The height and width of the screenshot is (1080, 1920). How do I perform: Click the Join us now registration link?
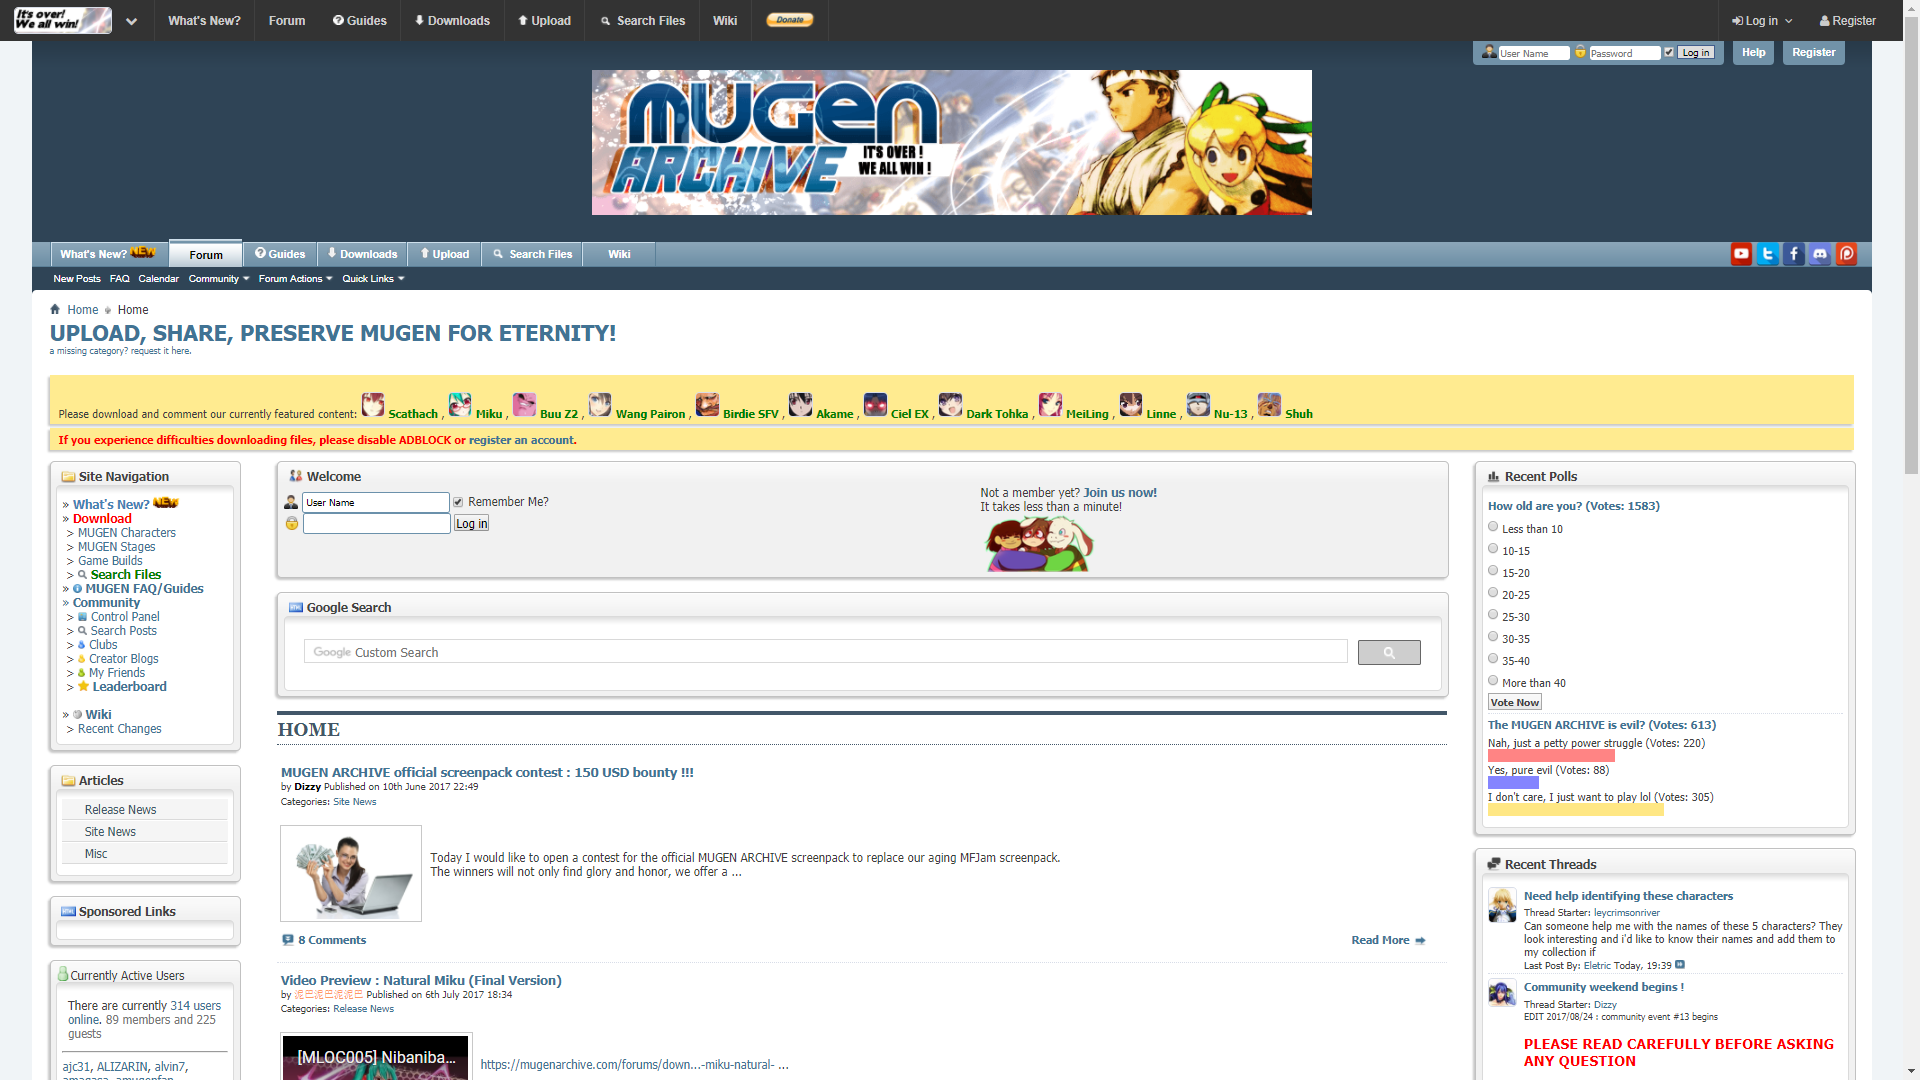[1118, 492]
